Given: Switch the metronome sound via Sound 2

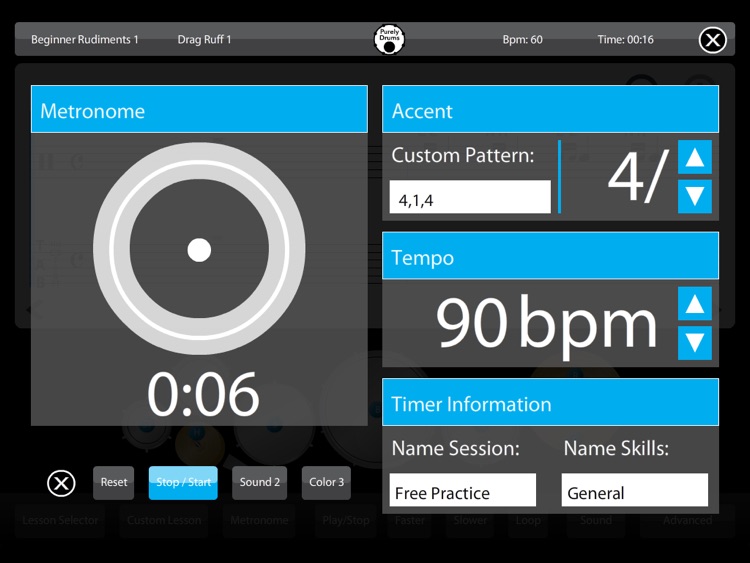Looking at the screenshot, I should [260, 483].
